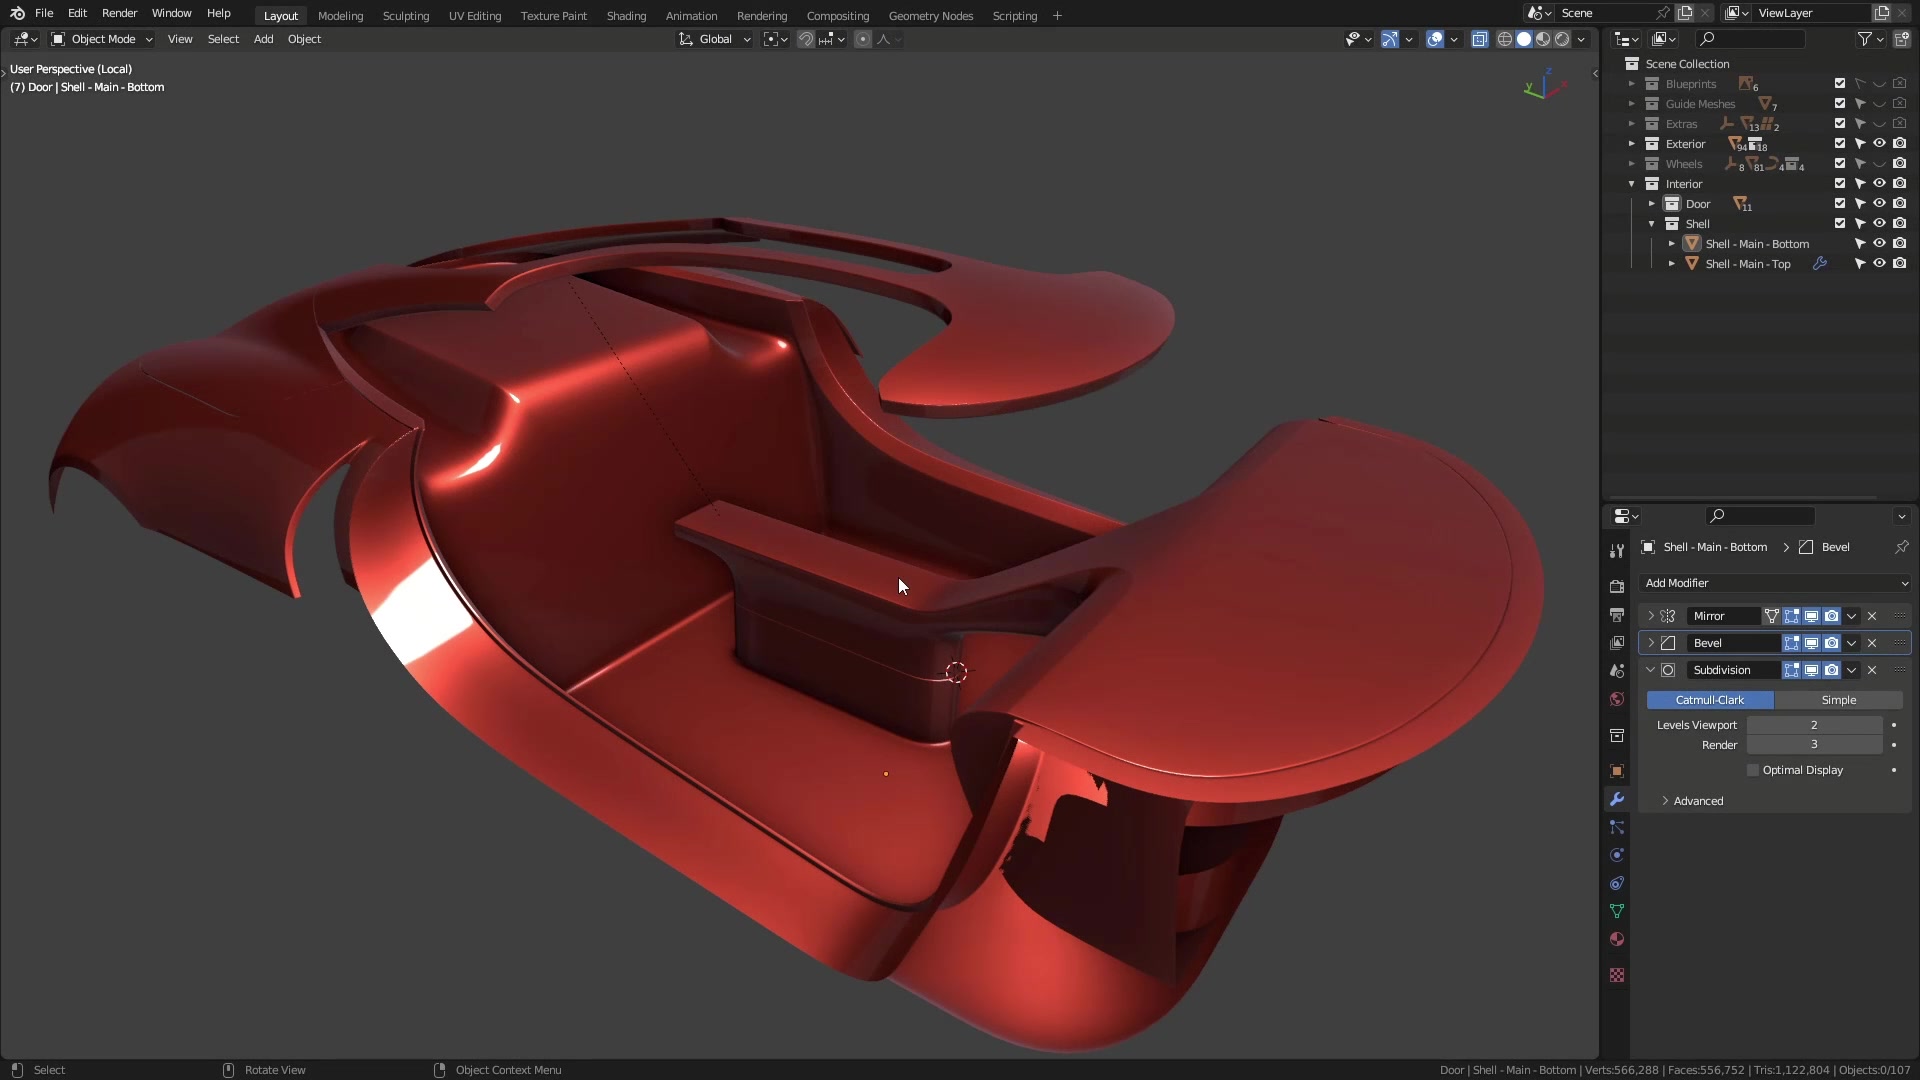Open the Tool properties tab
This screenshot has height=1080, width=1920.
pos(1617,551)
